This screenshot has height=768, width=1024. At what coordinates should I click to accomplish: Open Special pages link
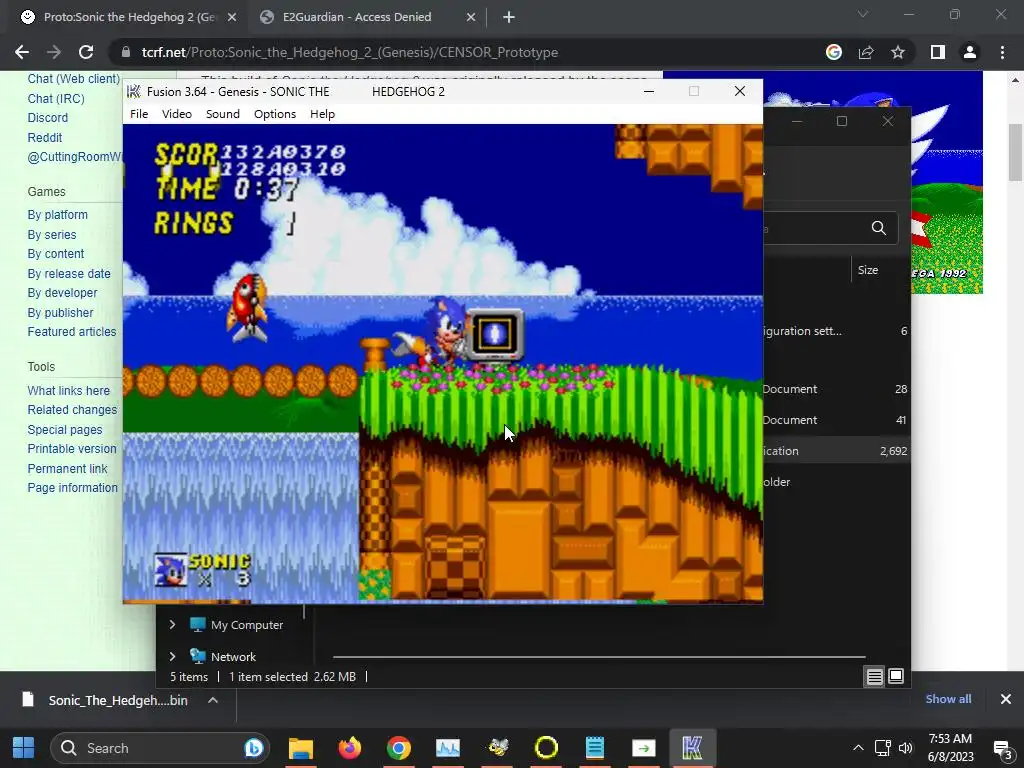[65, 430]
